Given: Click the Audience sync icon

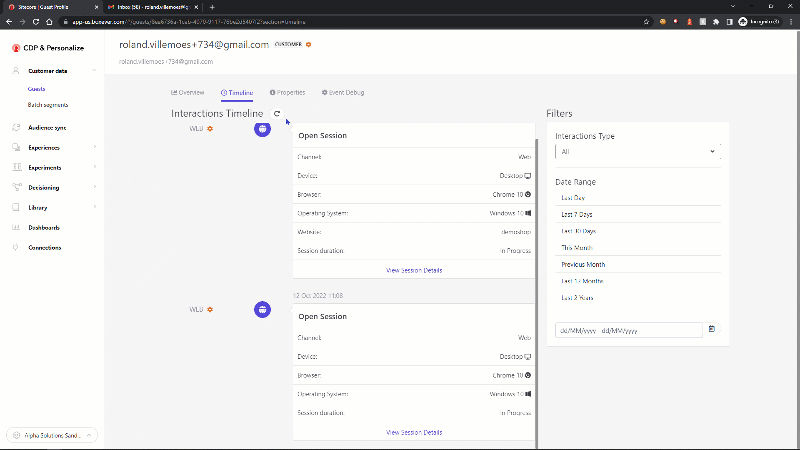Looking at the screenshot, I should [16, 128].
